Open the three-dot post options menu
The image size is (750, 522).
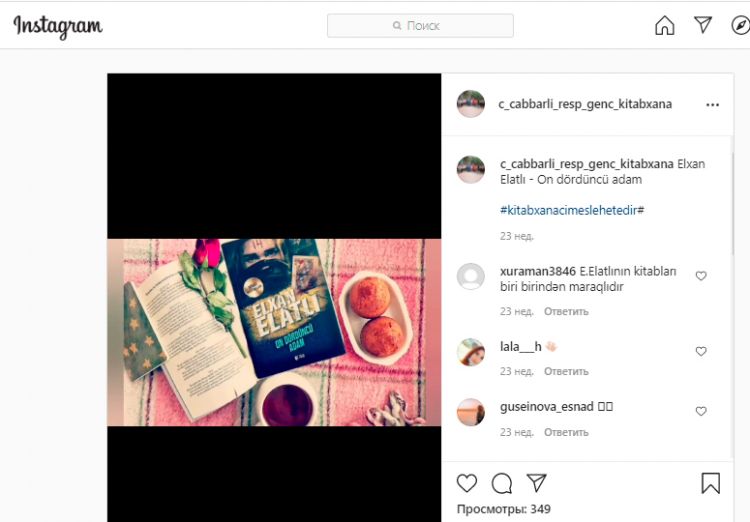(x=712, y=105)
